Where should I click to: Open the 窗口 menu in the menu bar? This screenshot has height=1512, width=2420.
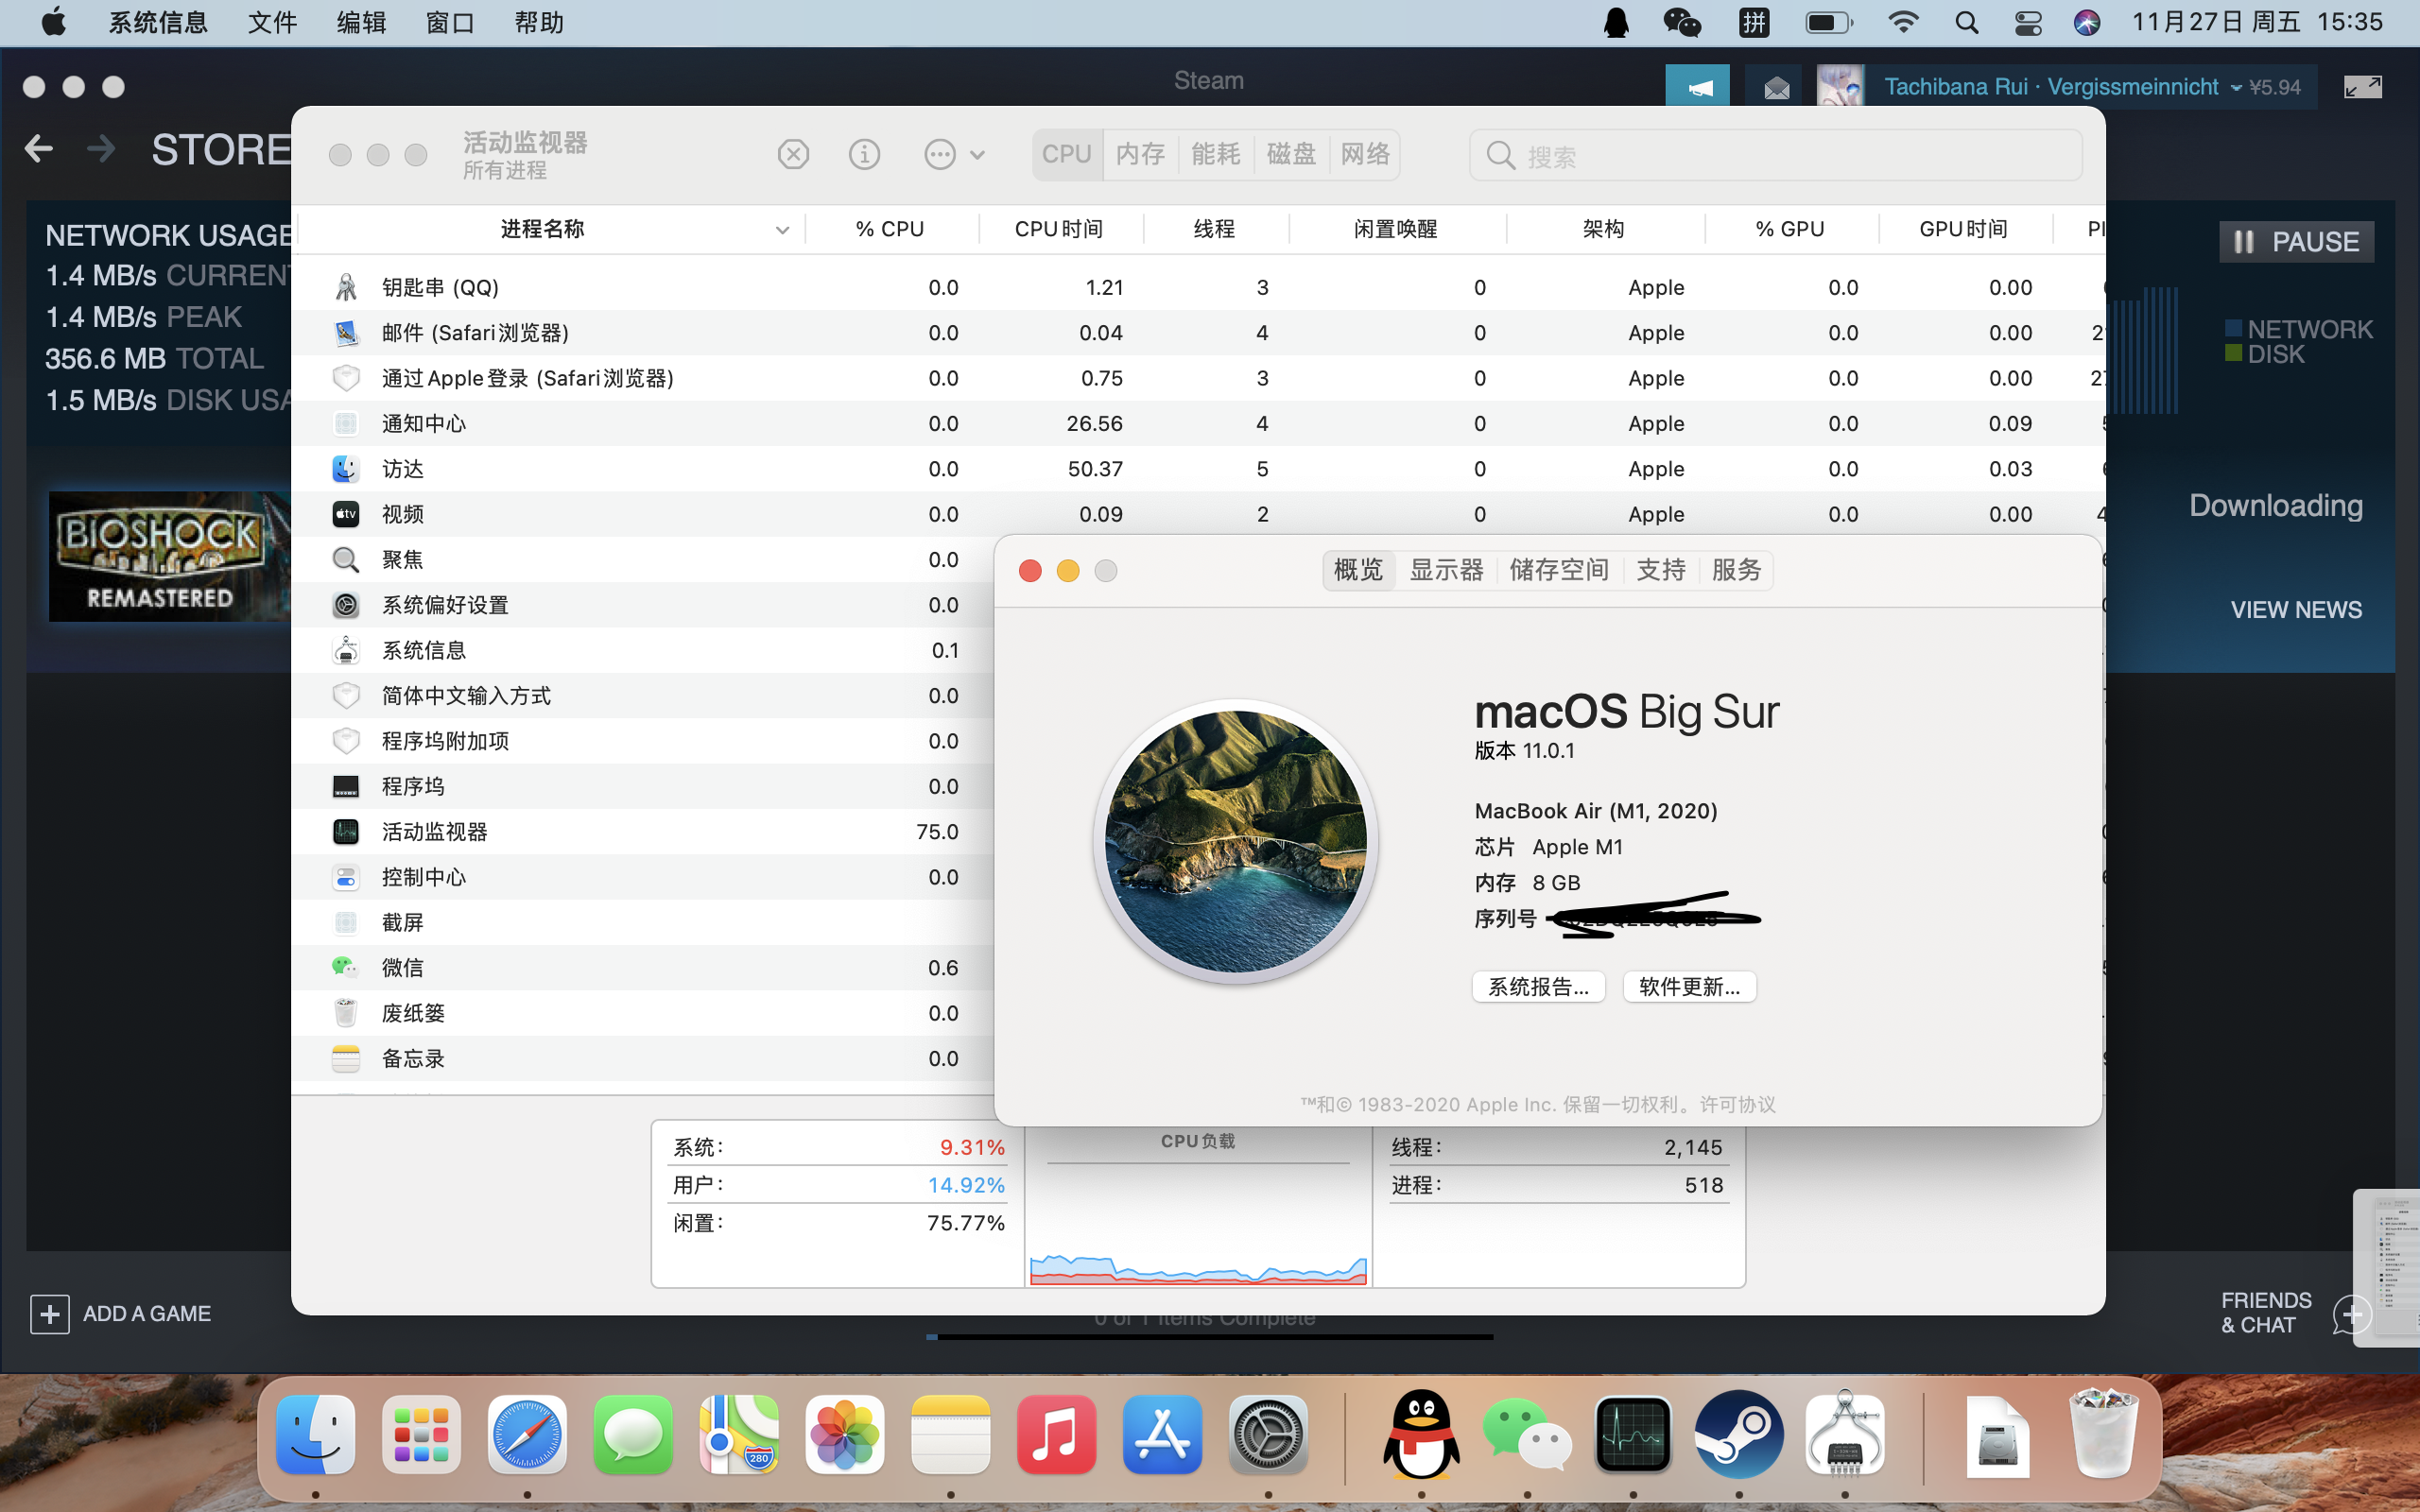(449, 22)
